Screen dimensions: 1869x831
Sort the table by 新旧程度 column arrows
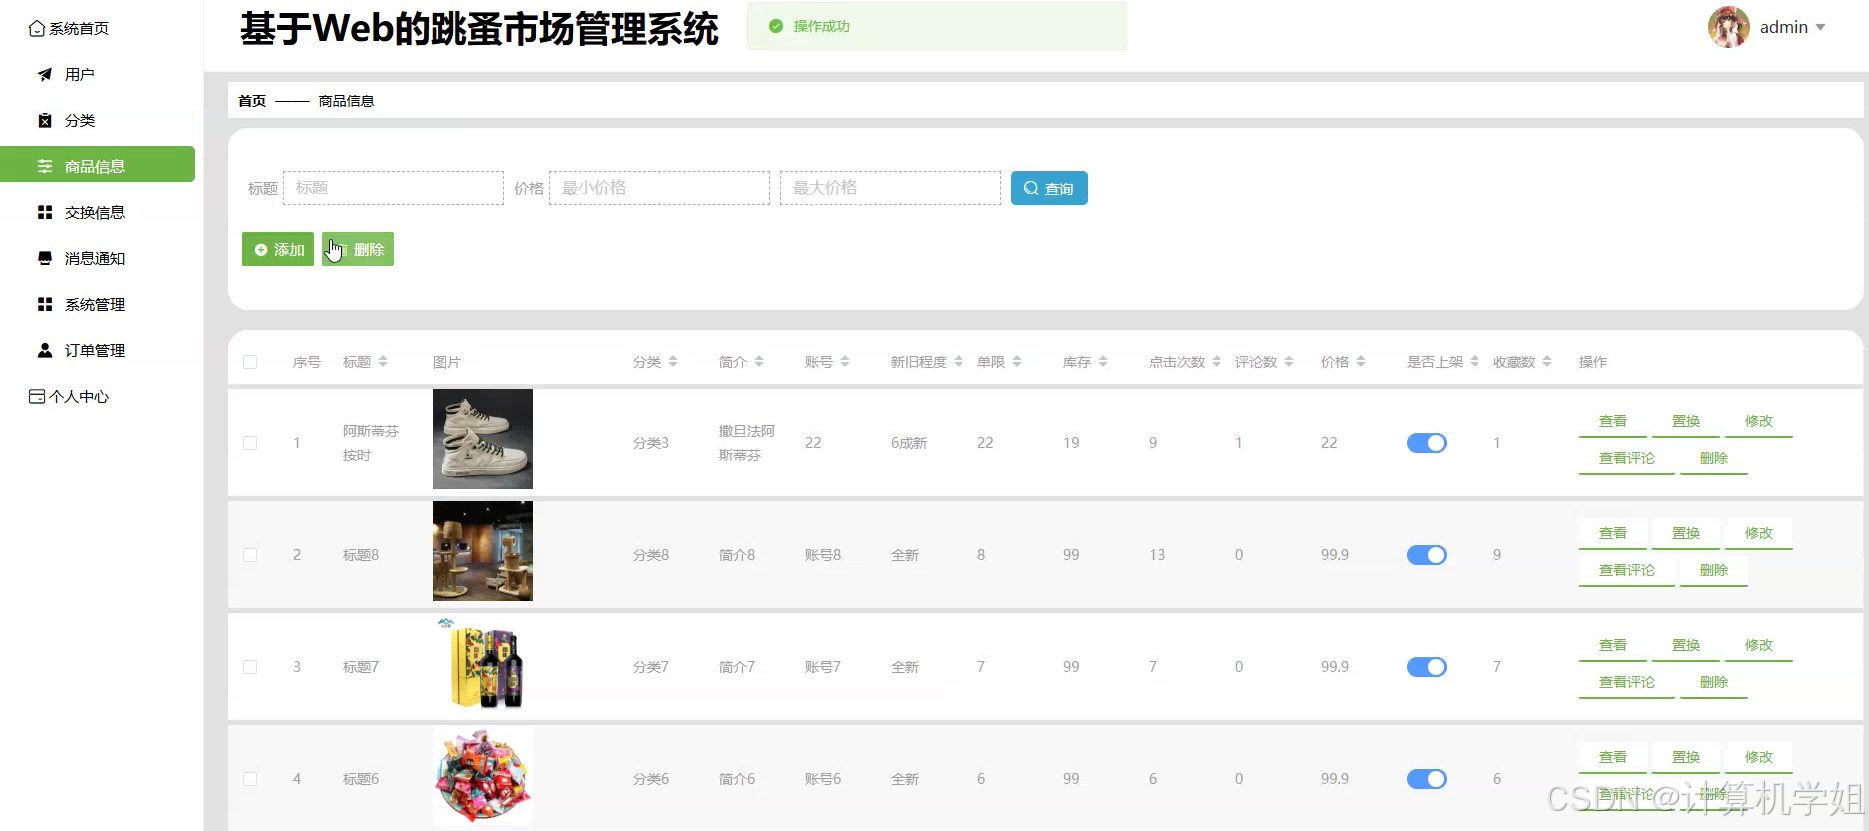958,362
